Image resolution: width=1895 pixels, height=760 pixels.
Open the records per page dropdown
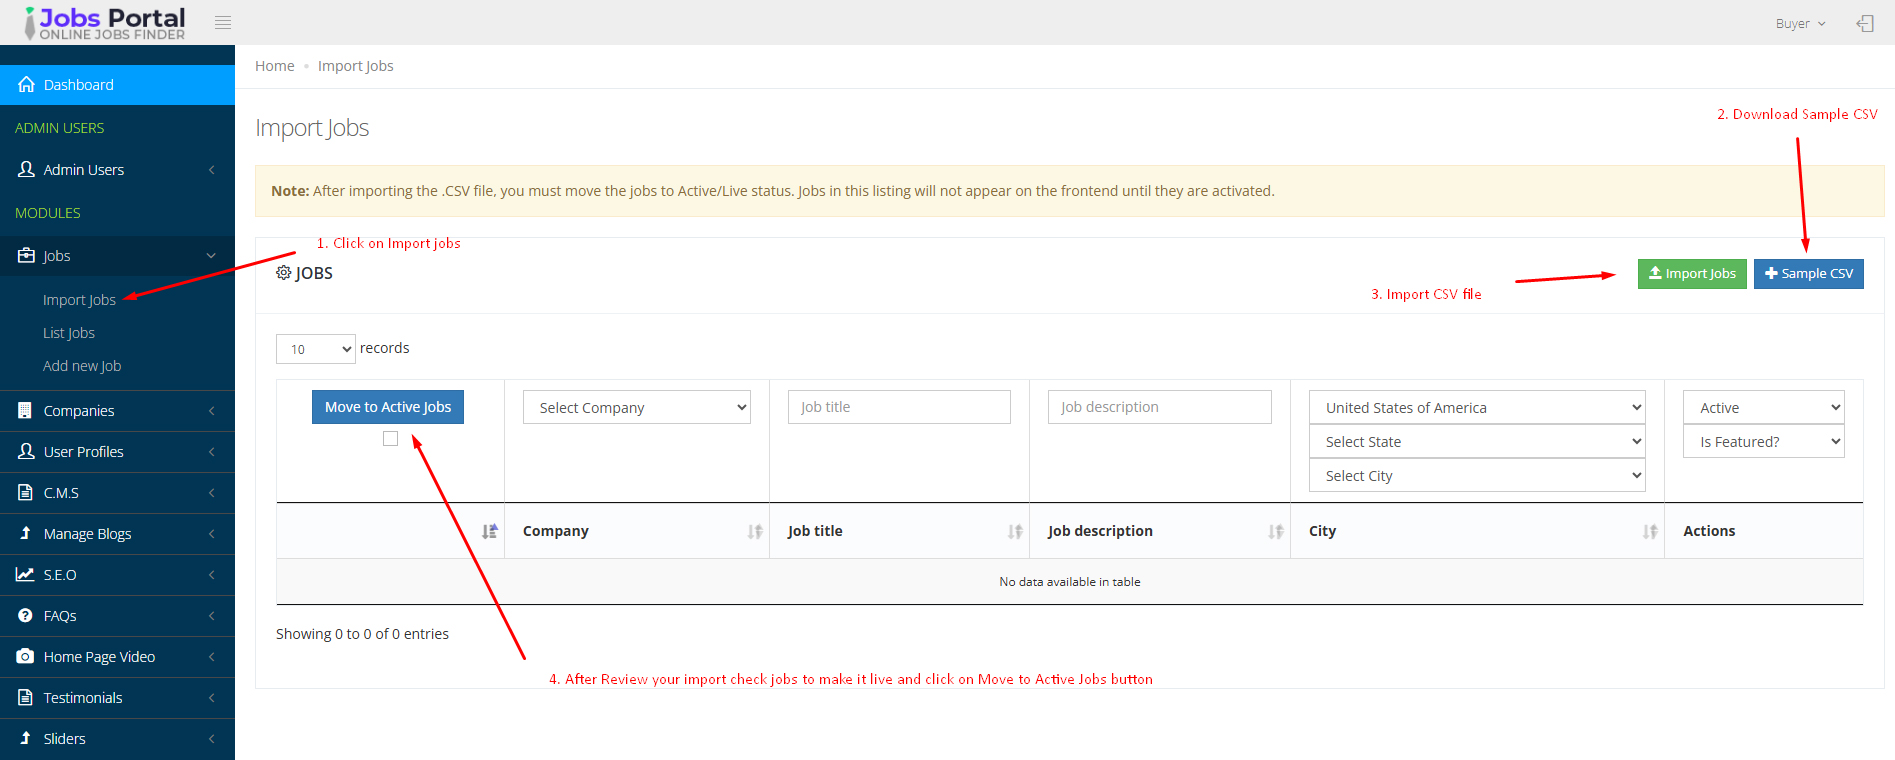(x=315, y=349)
